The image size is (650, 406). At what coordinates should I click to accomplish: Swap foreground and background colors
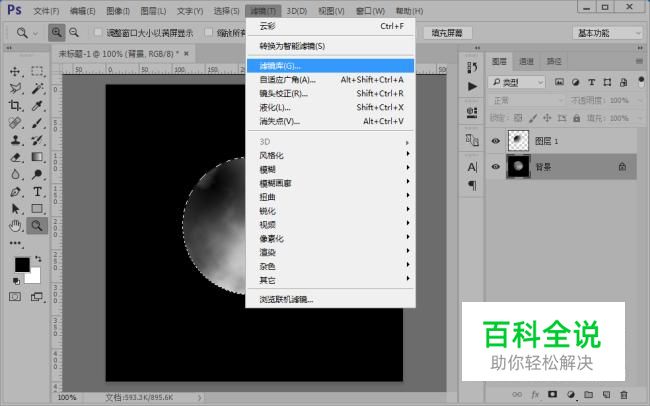(38, 259)
